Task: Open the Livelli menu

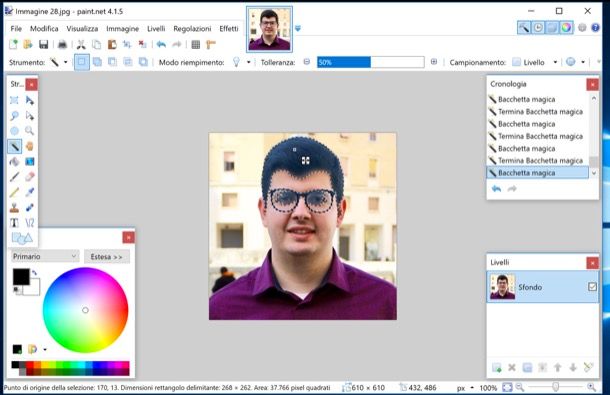Action: point(156,29)
